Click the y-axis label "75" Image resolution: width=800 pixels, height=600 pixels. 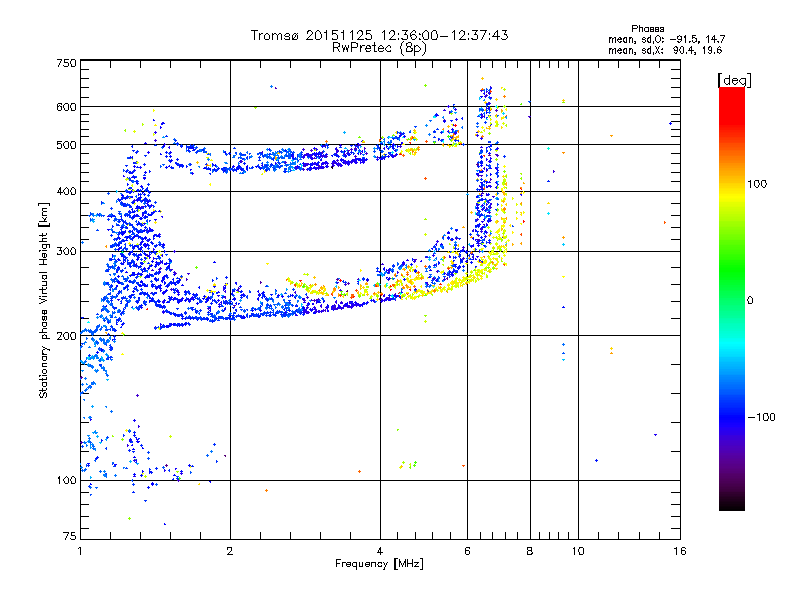[x=70, y=536]
